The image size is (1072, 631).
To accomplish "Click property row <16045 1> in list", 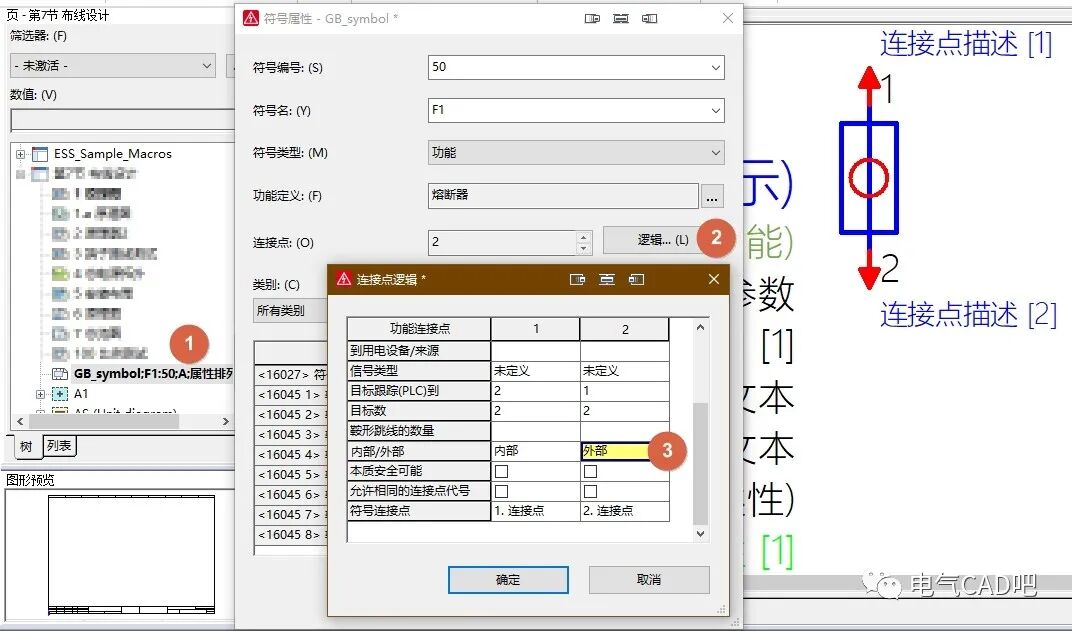I will tap(291, 394).
